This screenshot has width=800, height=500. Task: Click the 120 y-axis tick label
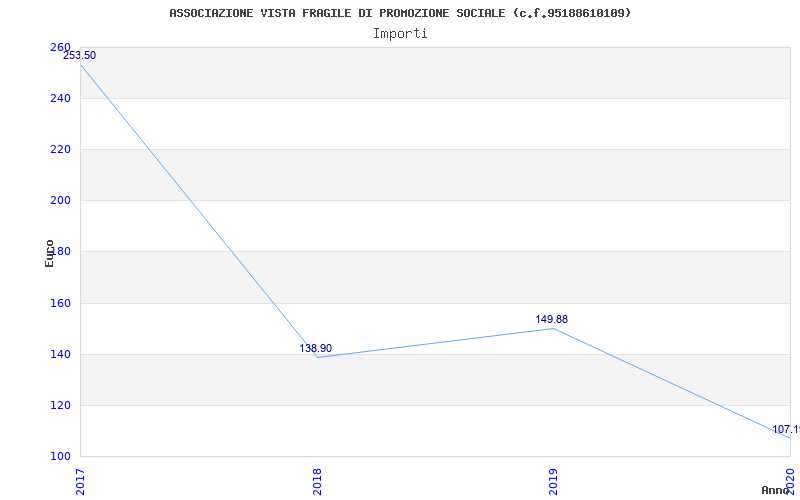click(60, 405)
